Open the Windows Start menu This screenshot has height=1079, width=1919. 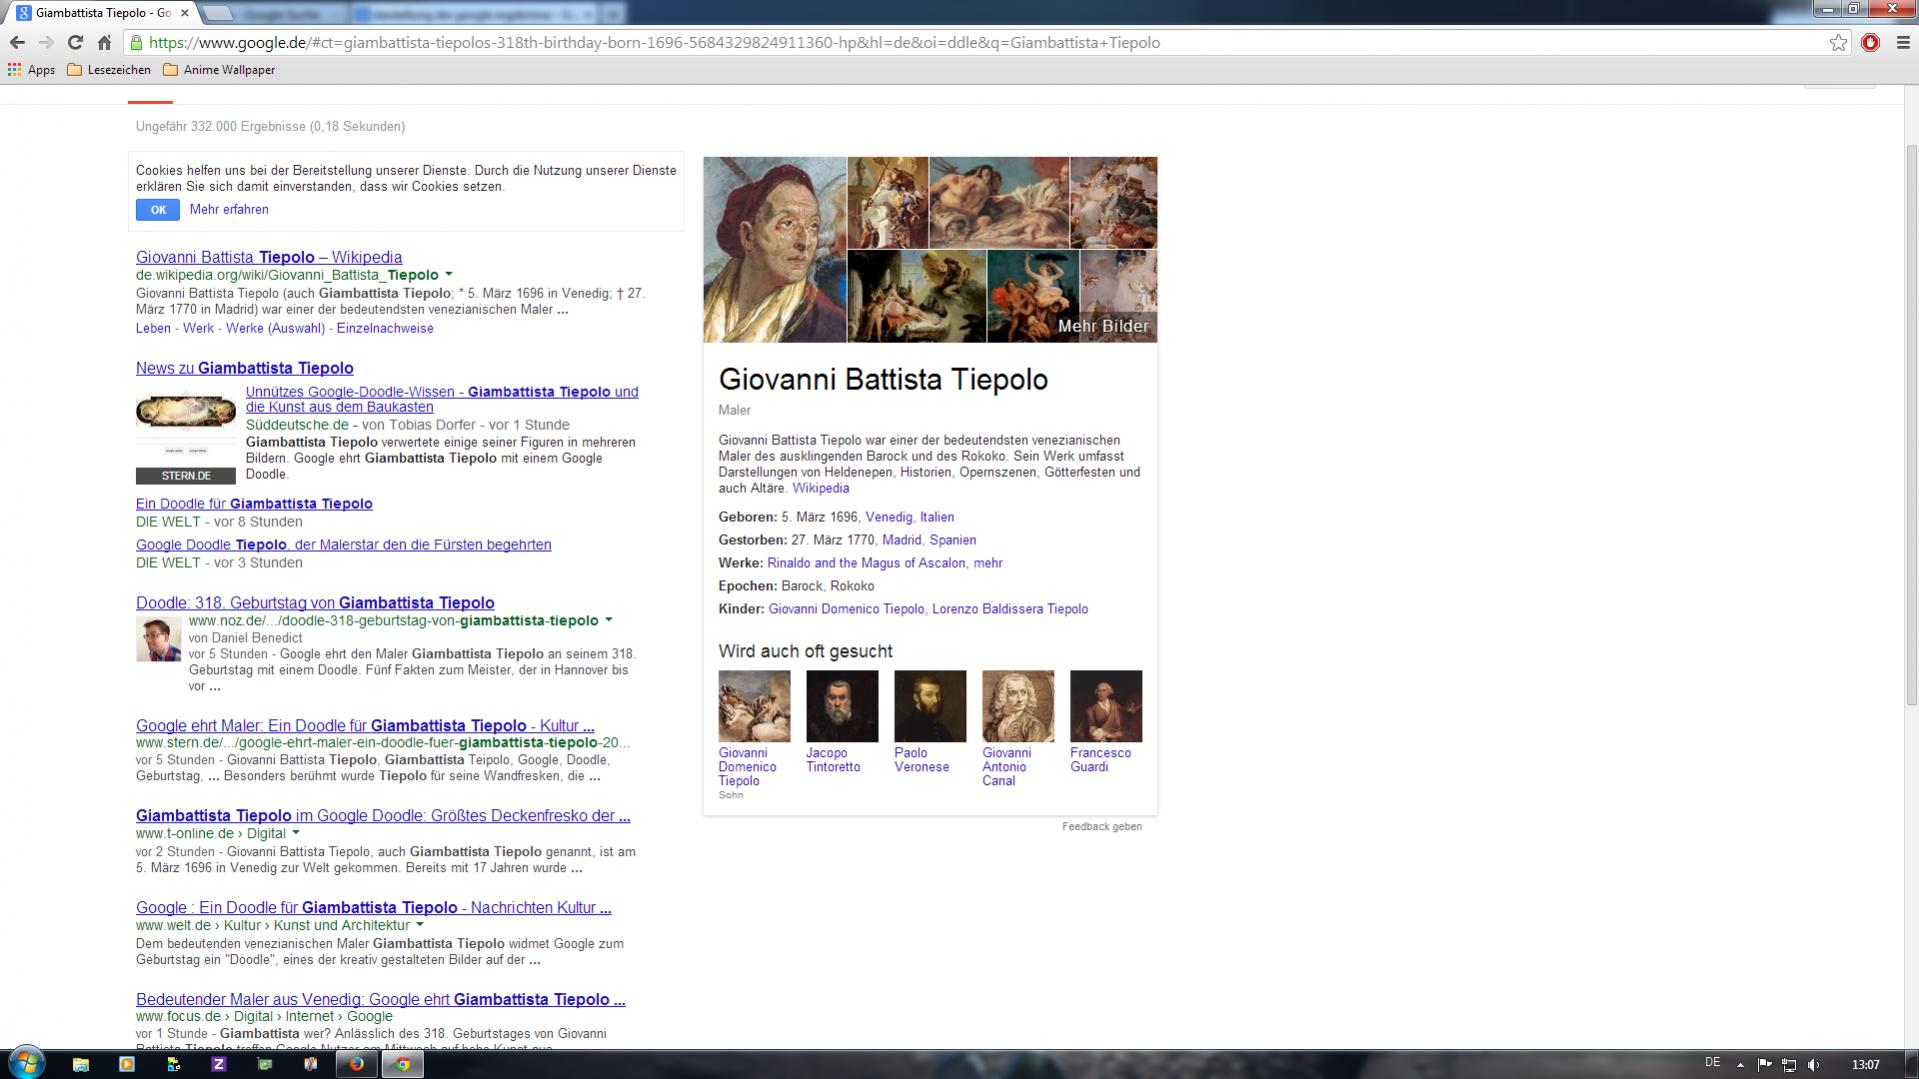tap(26, 1063)
